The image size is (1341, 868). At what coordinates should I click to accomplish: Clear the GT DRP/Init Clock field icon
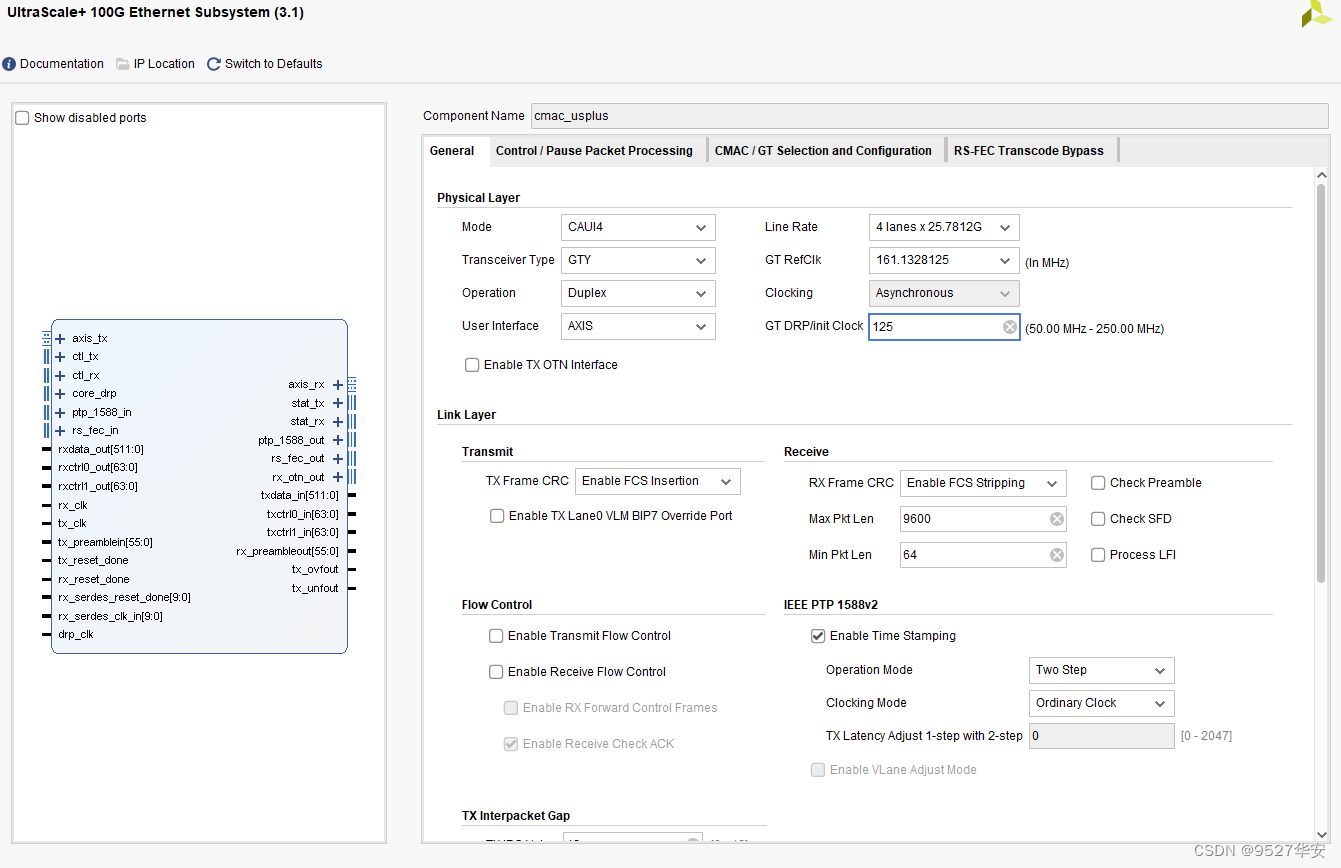point(1009,327)
